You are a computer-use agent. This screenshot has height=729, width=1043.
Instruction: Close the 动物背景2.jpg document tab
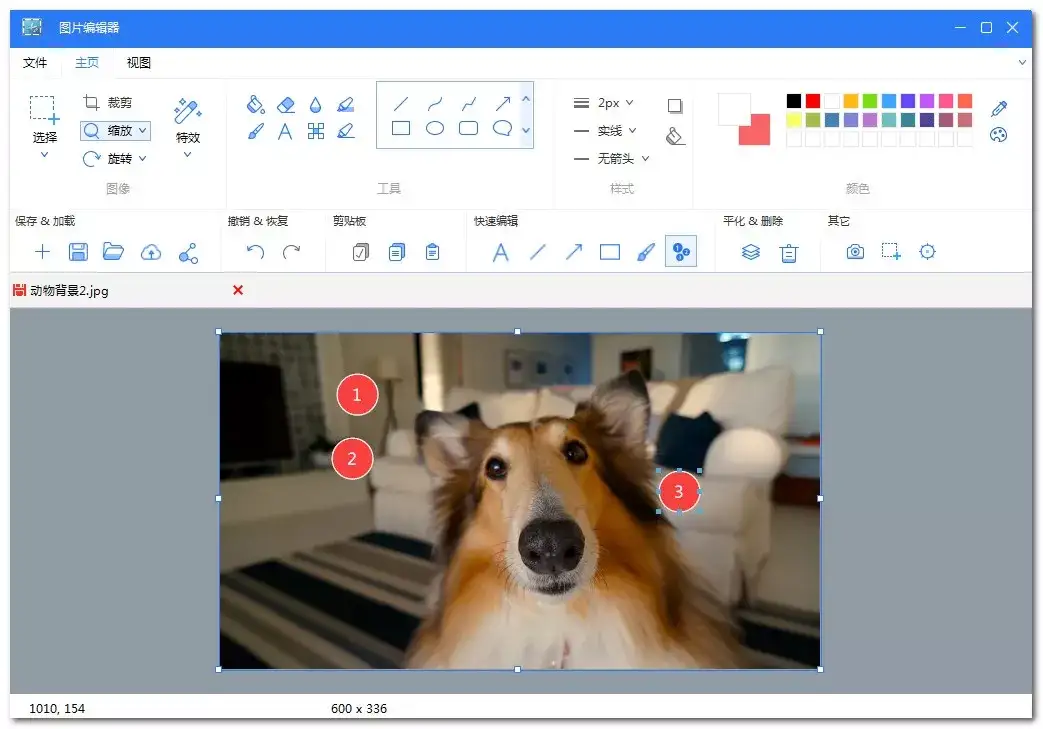click(238, 290)
